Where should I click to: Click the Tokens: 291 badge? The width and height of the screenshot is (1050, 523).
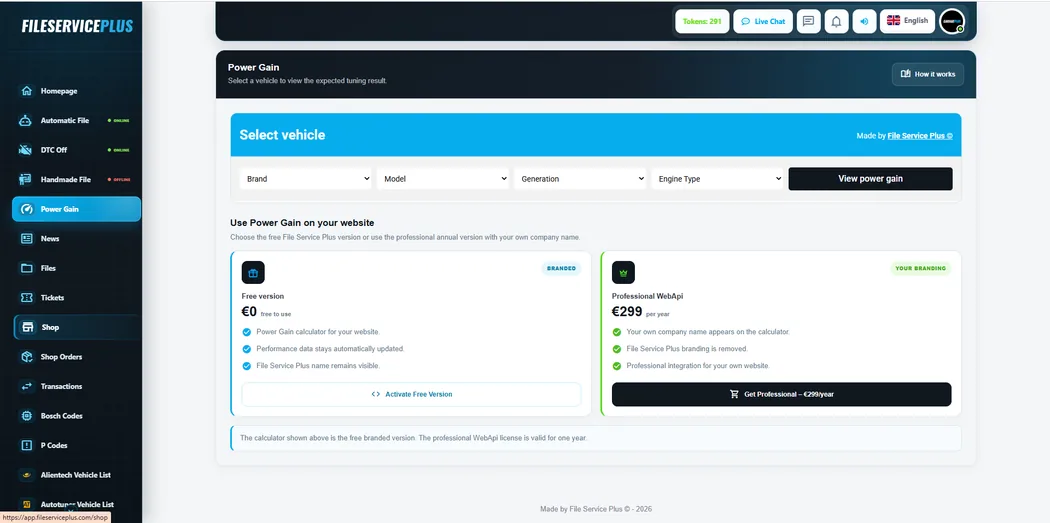click(x=702, y=21)
